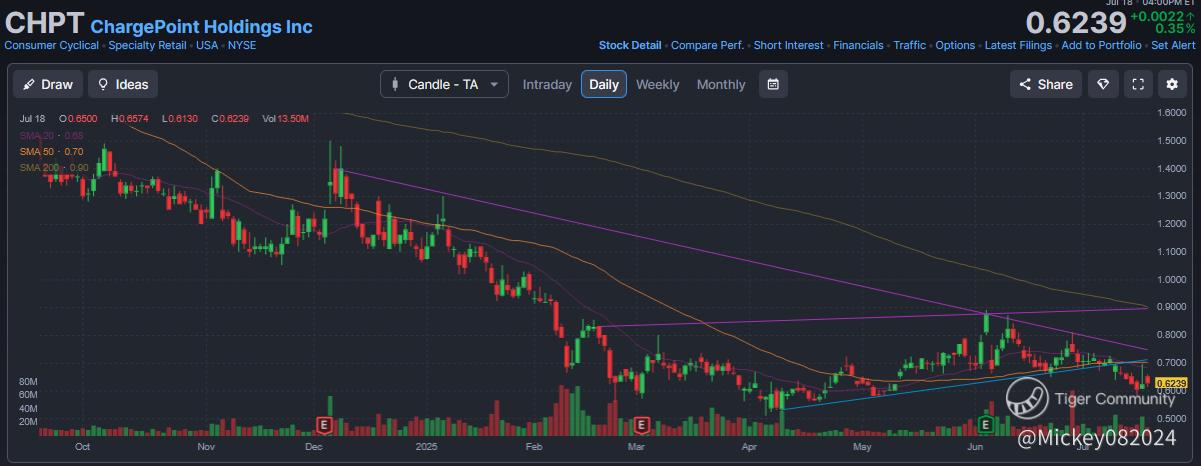1201x466 pixels.
Task: Open the ChargePoint Holdings Inc link
Action: coord(201,27)
